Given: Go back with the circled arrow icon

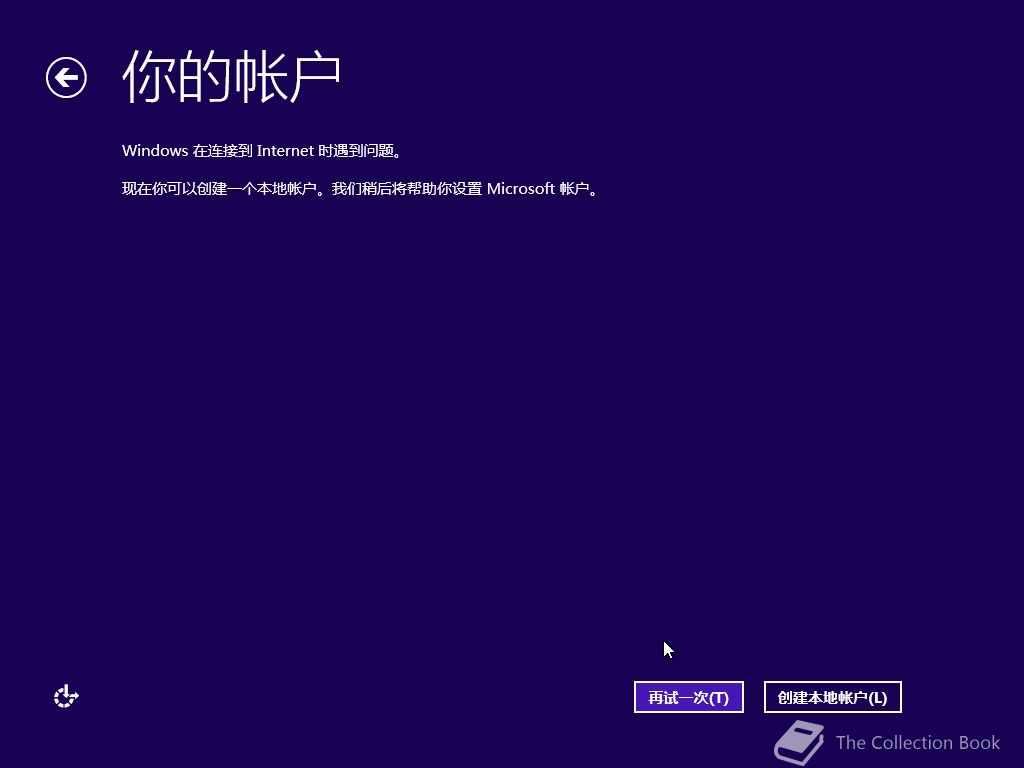Looking at the screenshot, I should tap(66, 78).
